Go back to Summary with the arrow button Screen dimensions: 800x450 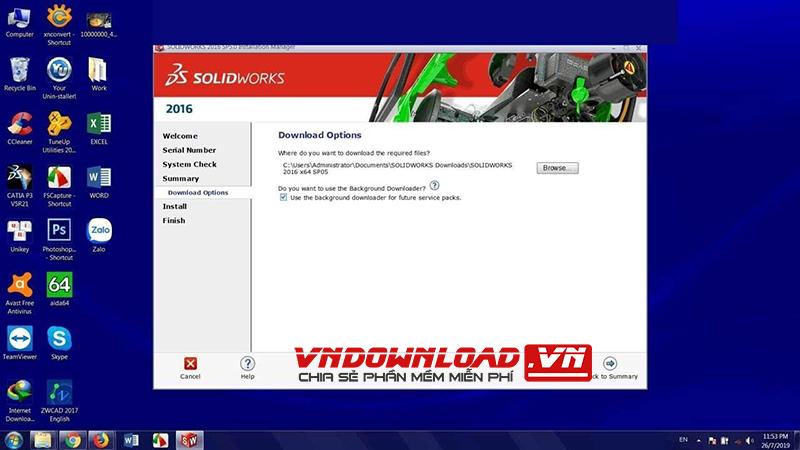pos(610,363)
